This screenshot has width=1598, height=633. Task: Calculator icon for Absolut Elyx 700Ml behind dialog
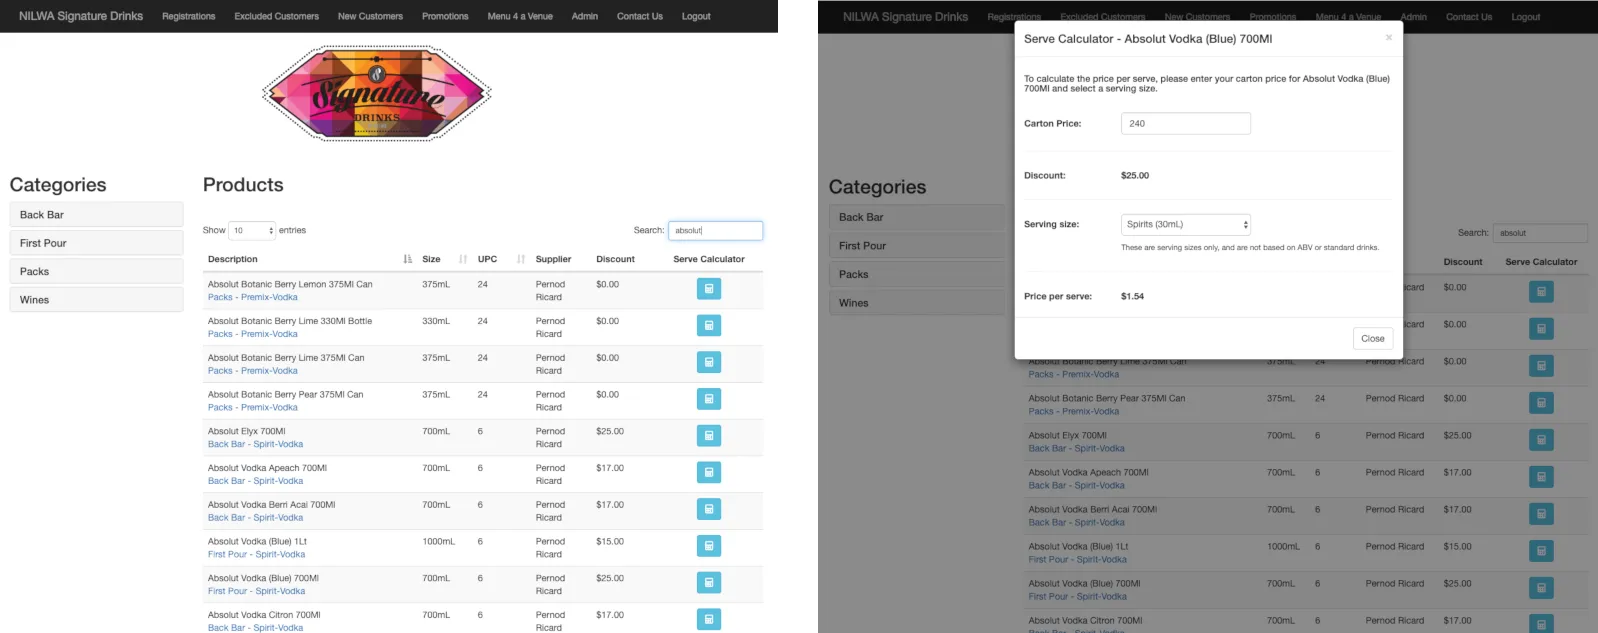[1541, 440]
